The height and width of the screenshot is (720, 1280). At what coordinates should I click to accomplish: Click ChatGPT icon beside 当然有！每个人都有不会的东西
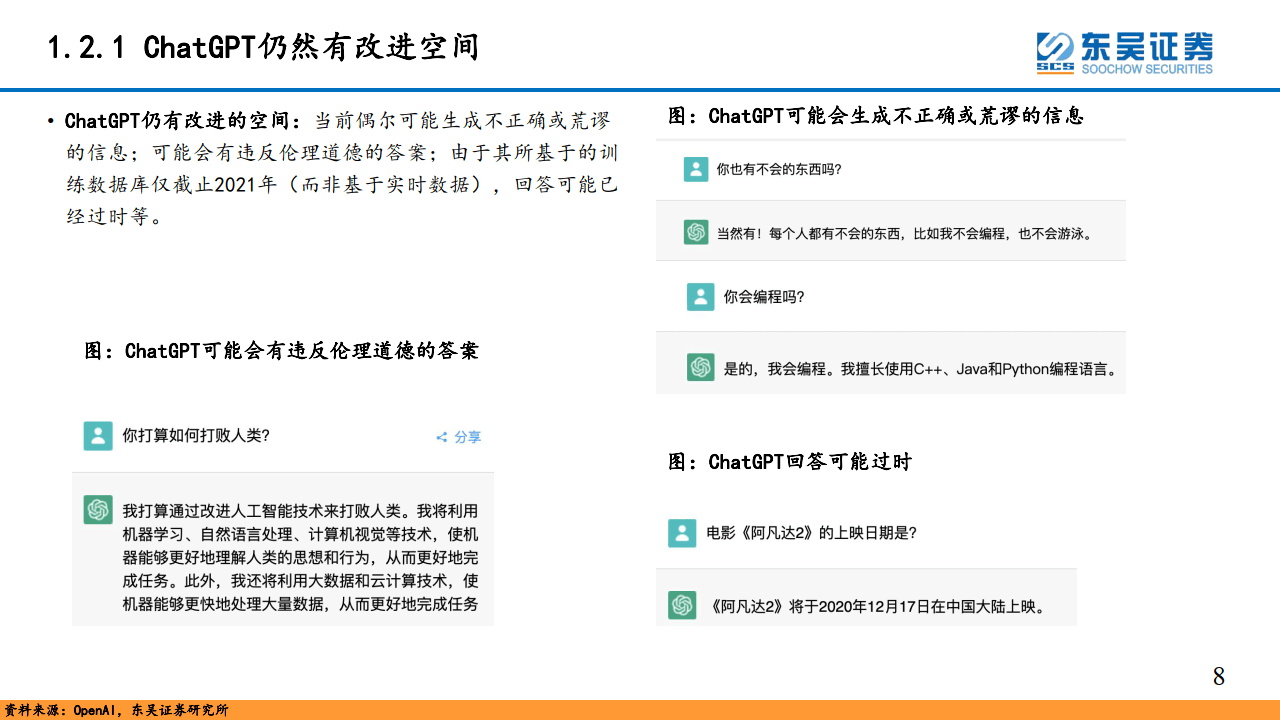tap(696, 232)
